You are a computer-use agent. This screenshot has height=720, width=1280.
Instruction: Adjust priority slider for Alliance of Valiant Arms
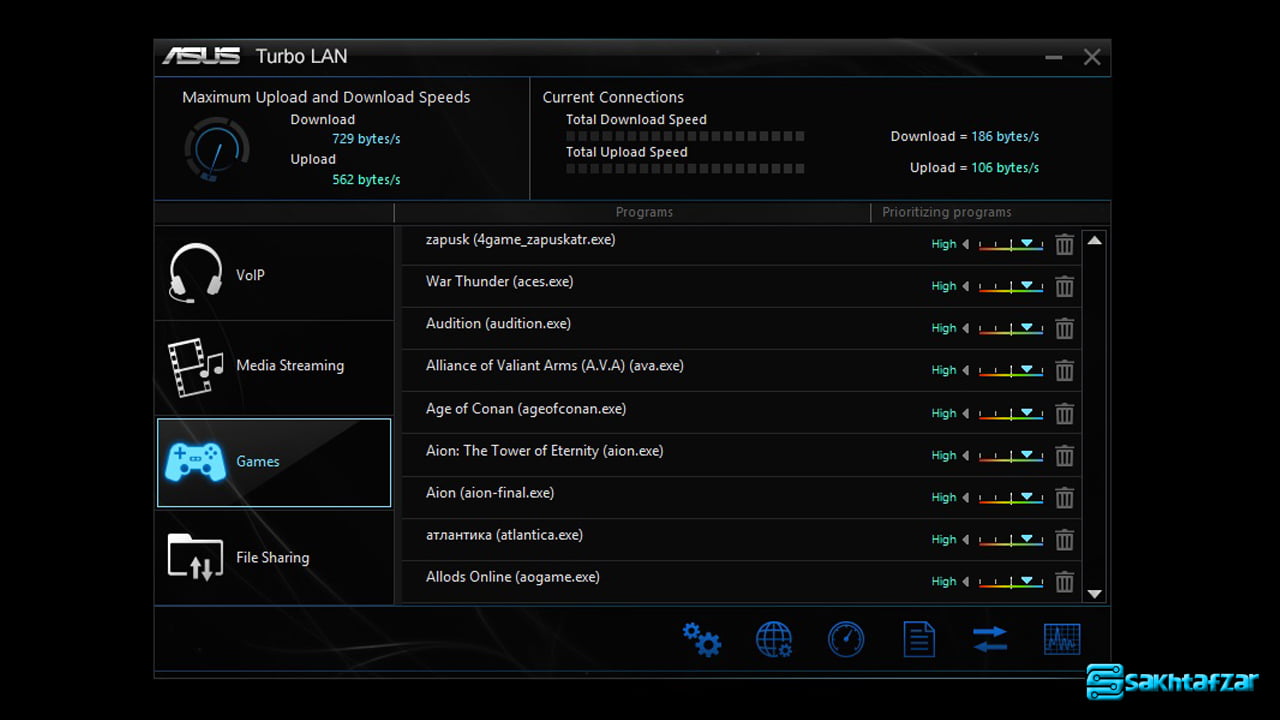1011,371
